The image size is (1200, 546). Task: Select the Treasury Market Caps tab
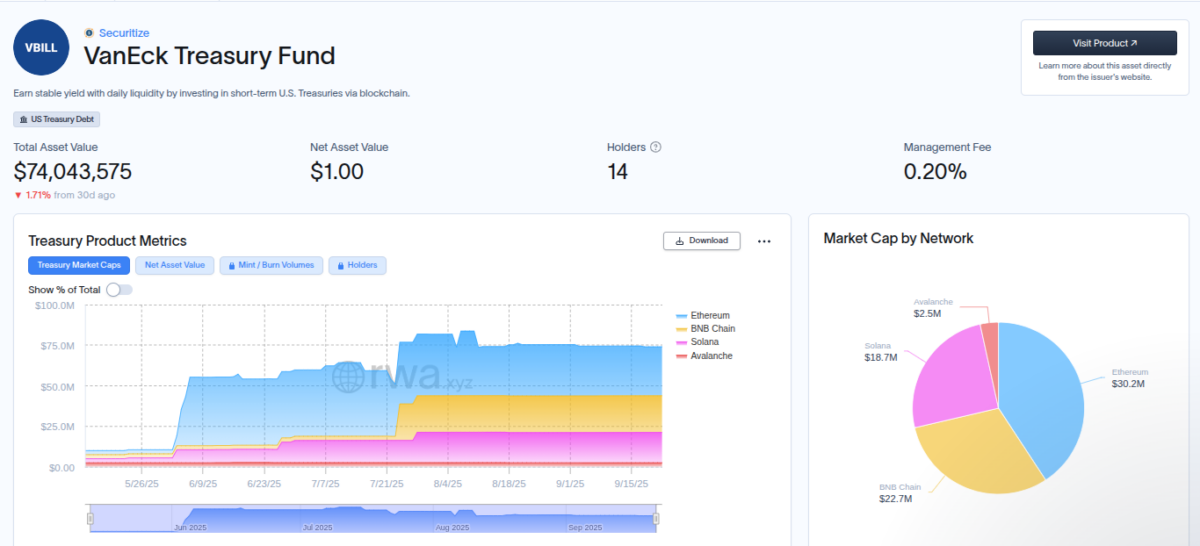(x=79, y=266)
